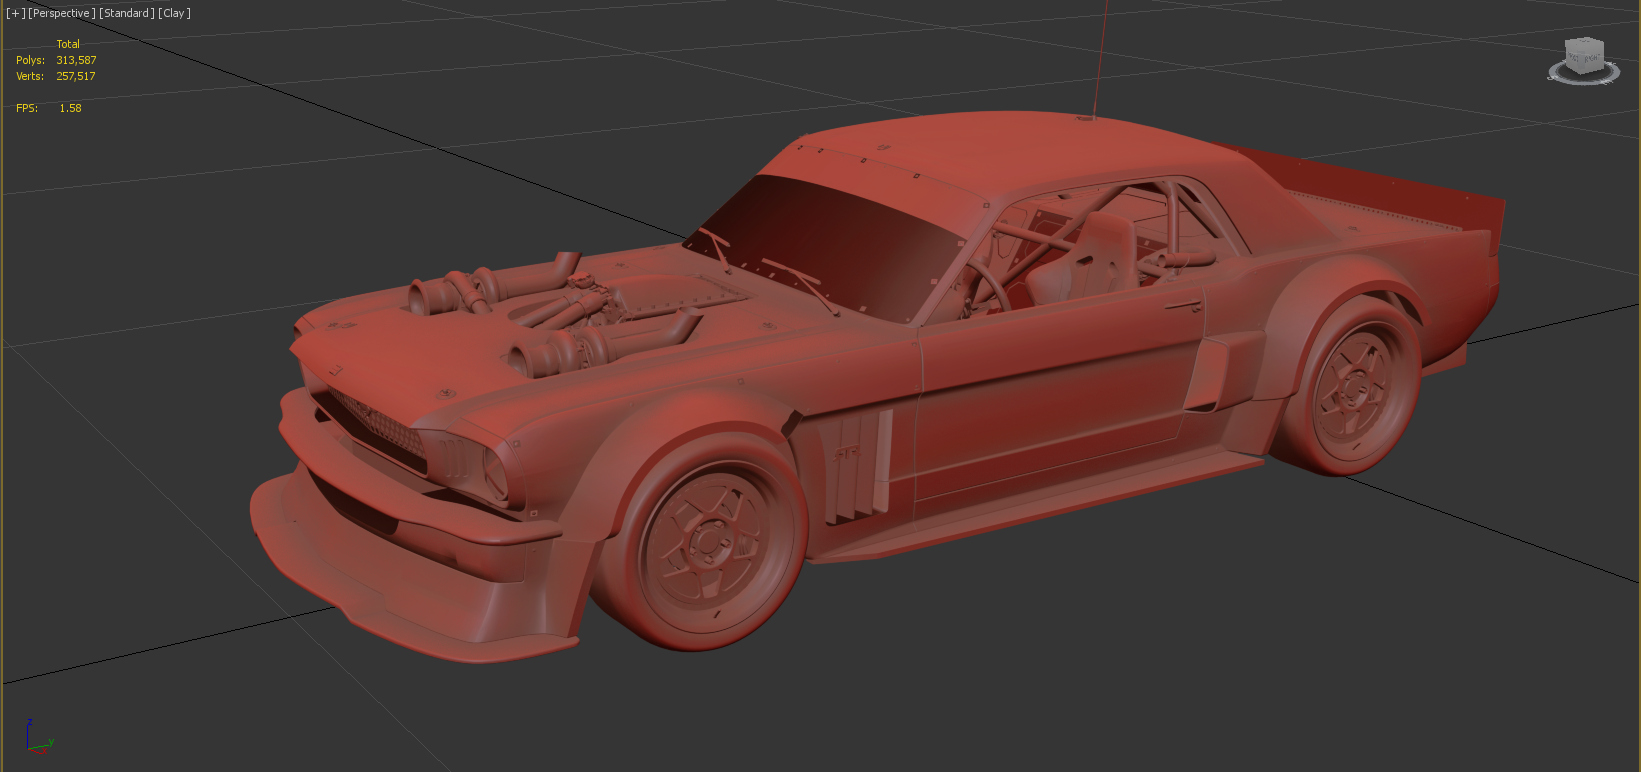Image resolution: width=1641 pixels, height=772 pixels.
Task: Click the FPS value 1.58
Action: coord(70,108)
